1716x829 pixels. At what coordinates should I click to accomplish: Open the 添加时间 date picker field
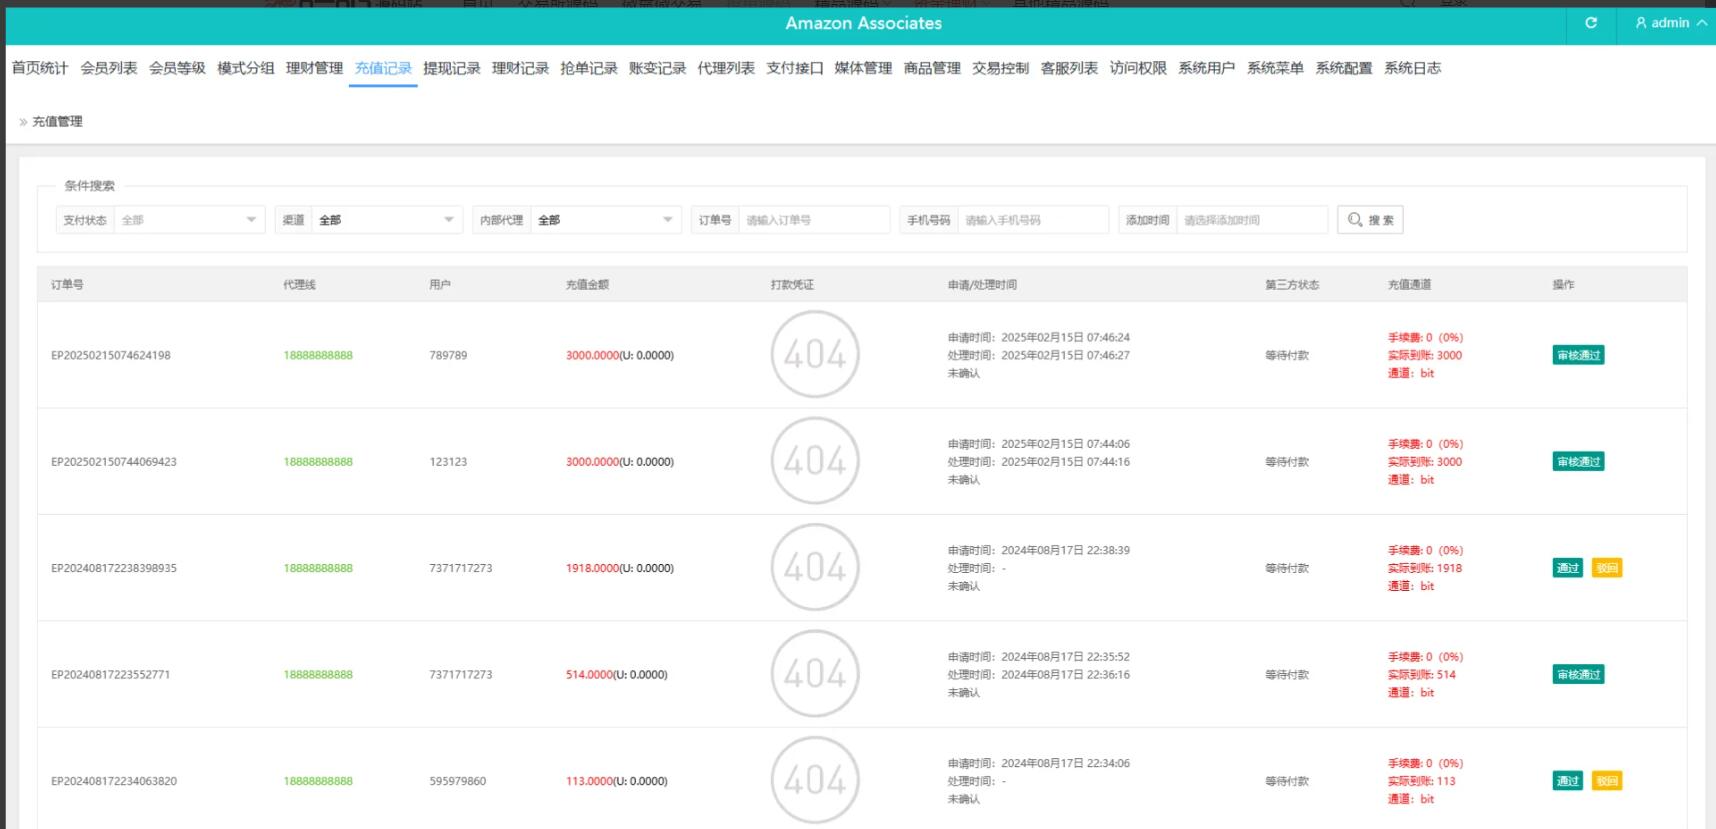coord(1251,220)
